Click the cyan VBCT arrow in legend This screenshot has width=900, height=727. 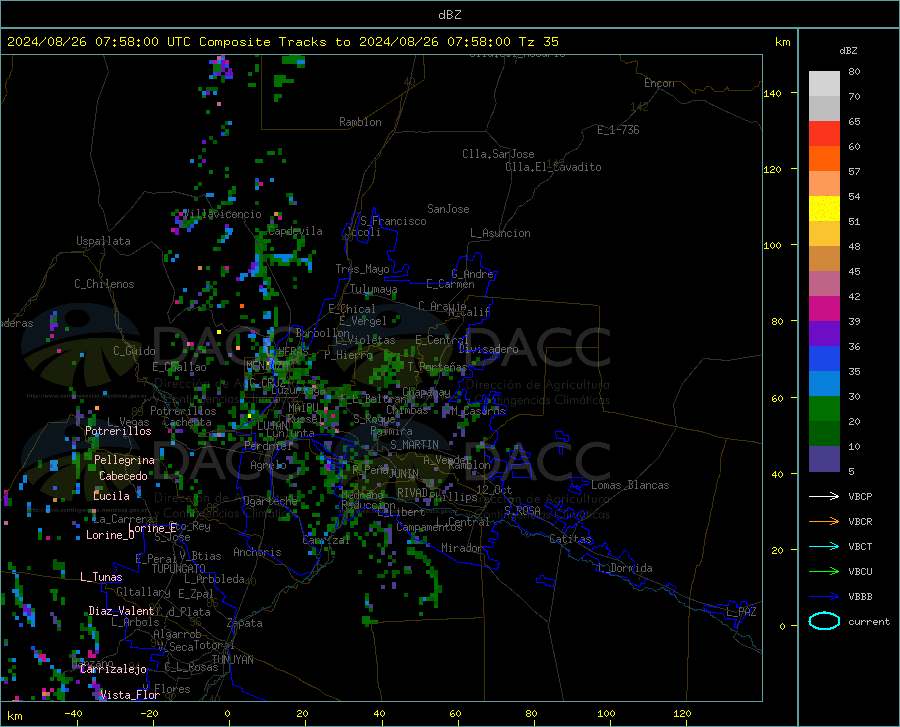click(824, 546)
